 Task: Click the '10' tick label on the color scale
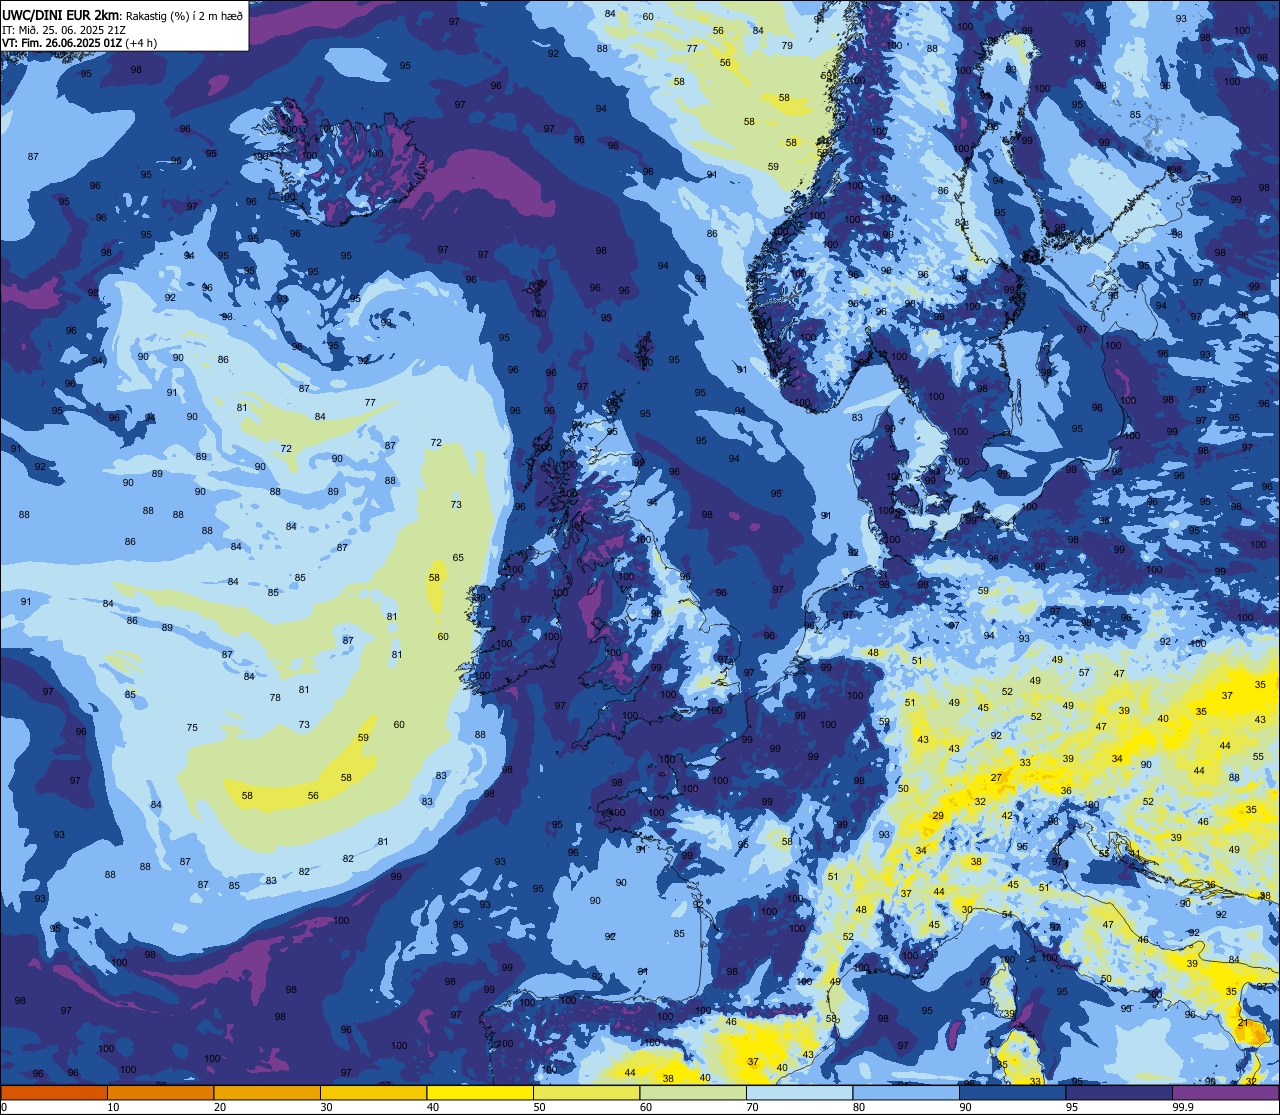[x=113, y=1107]
